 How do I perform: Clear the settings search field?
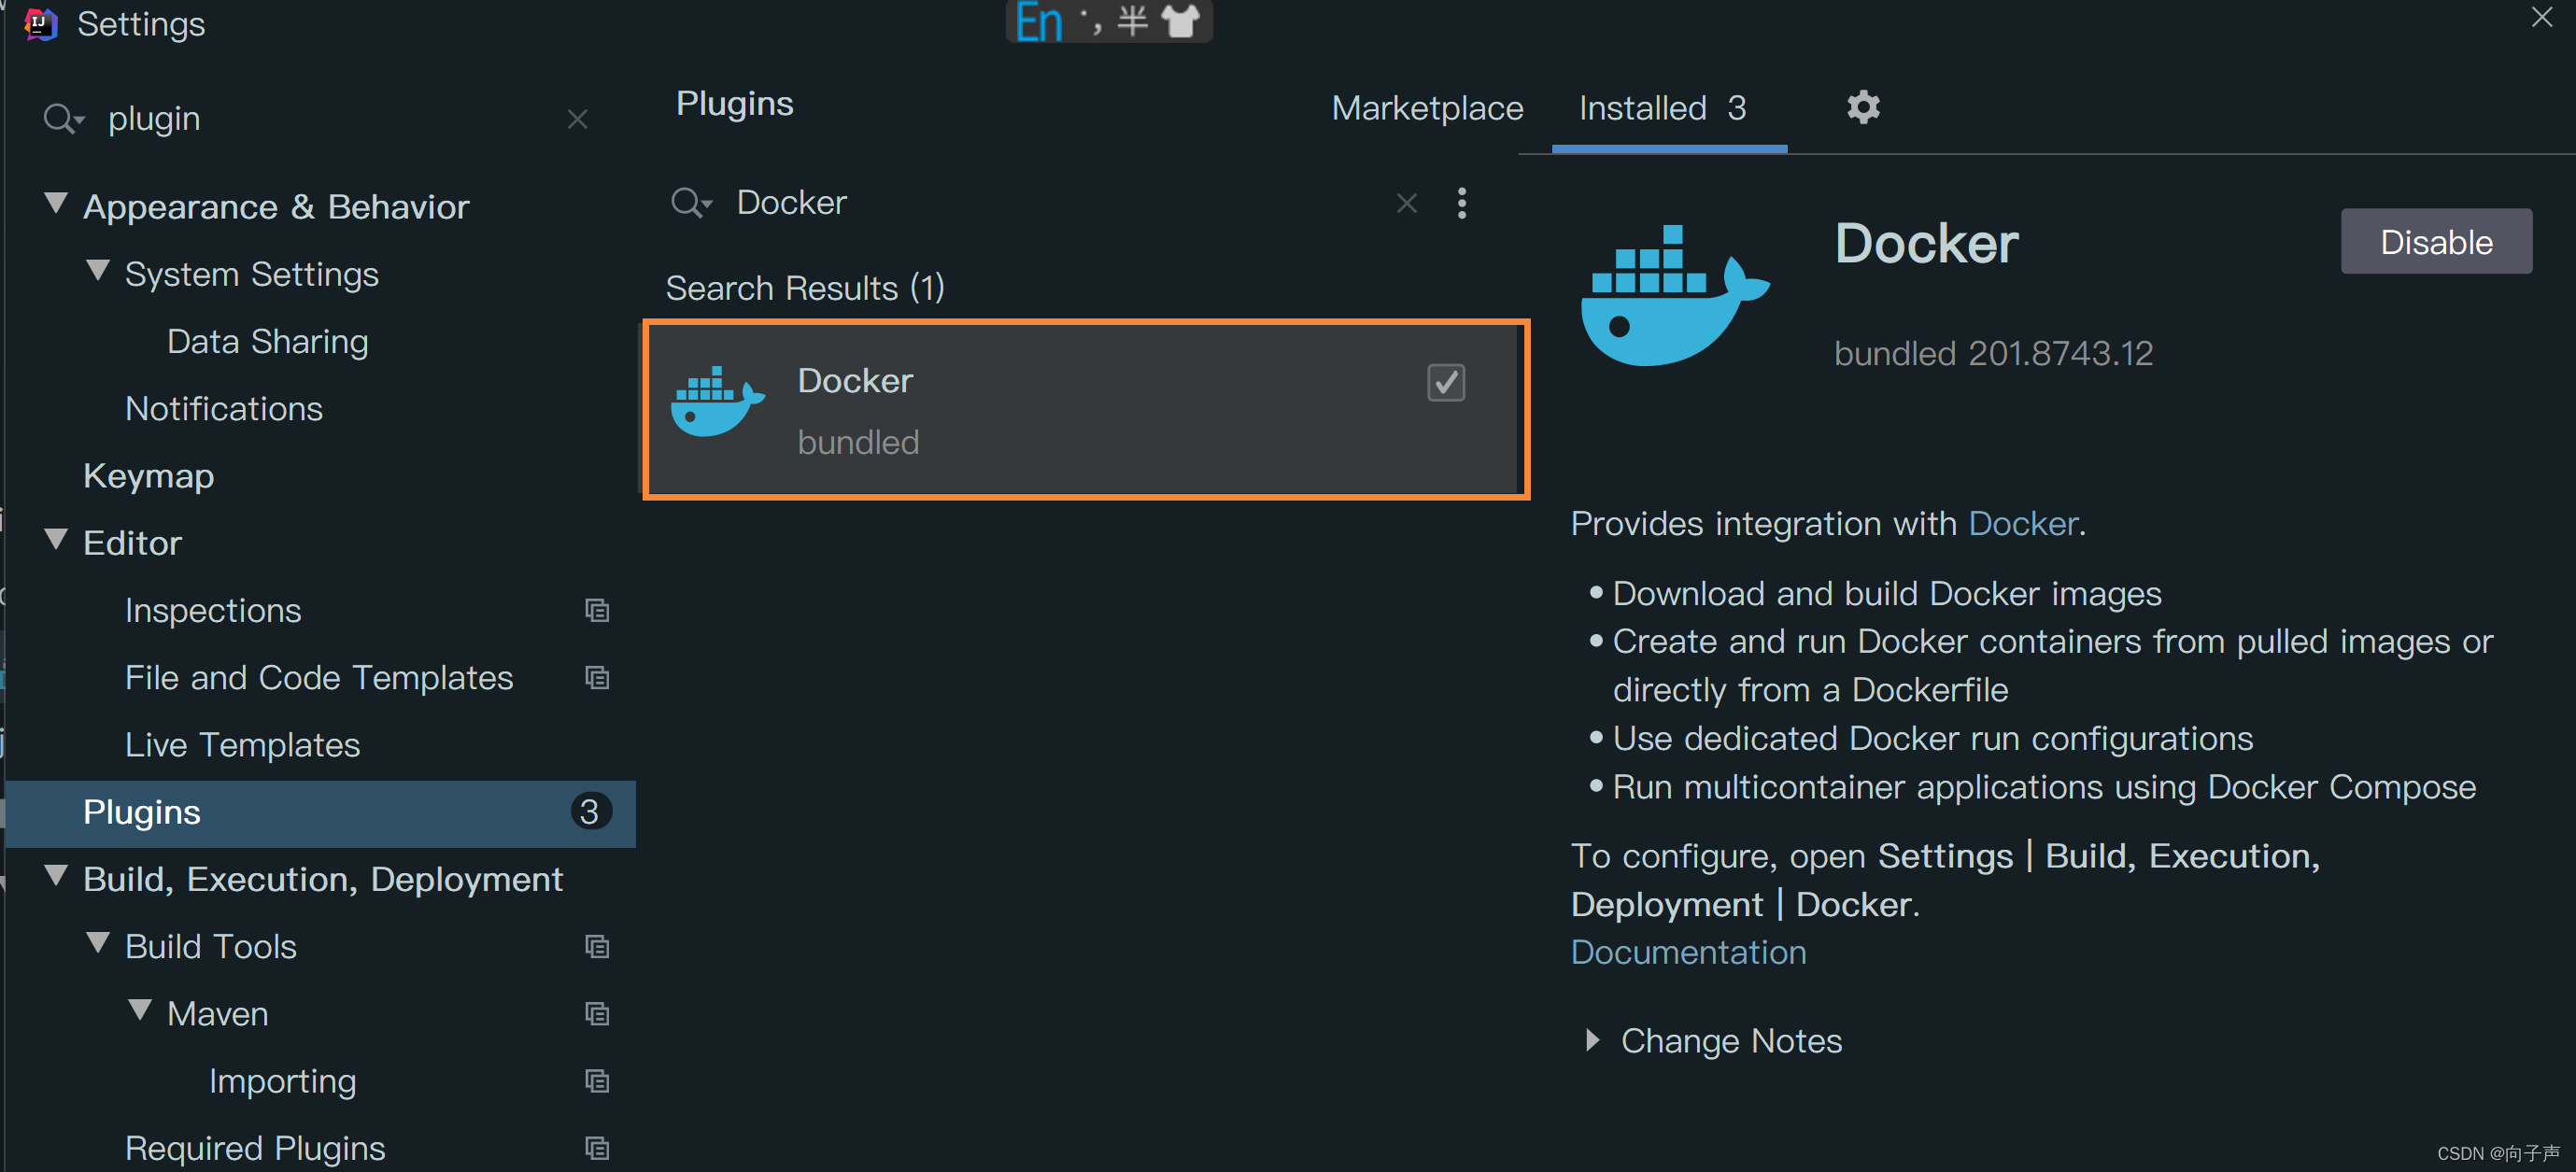(577, 119)
